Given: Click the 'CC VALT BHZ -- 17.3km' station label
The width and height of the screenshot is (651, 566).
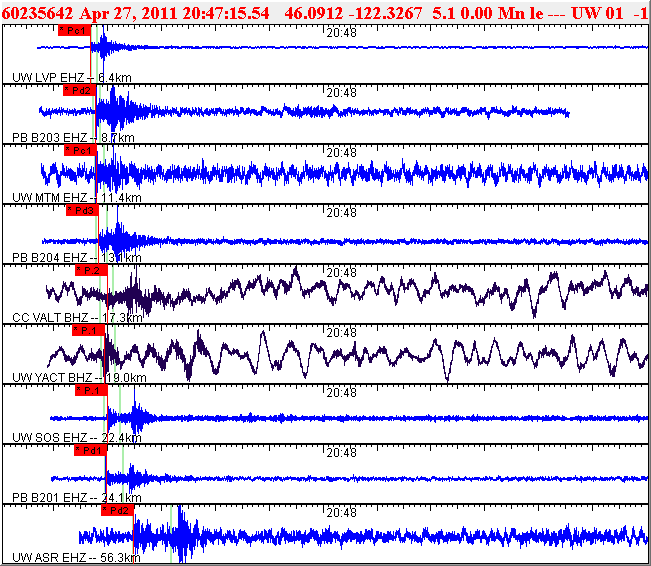Looking at the screenshot, I should coord(77,318).
